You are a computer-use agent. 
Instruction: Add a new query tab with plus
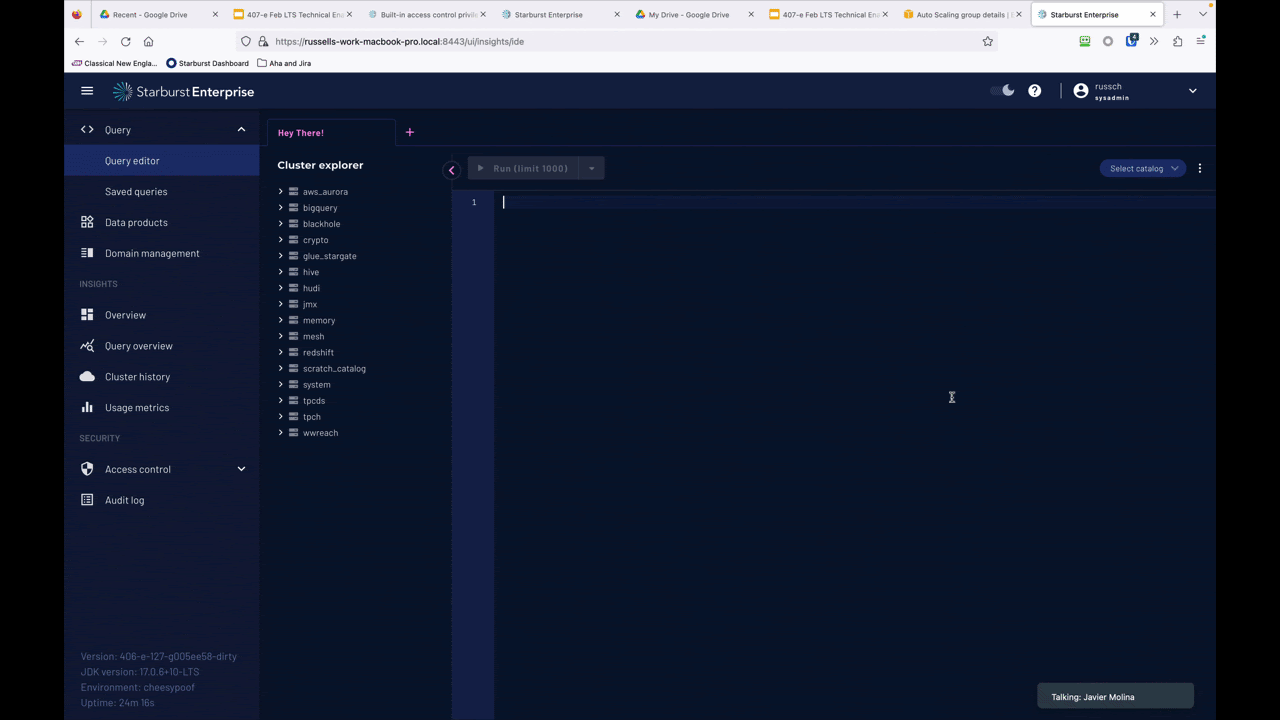pyautogui.click(x=409, y=132)
